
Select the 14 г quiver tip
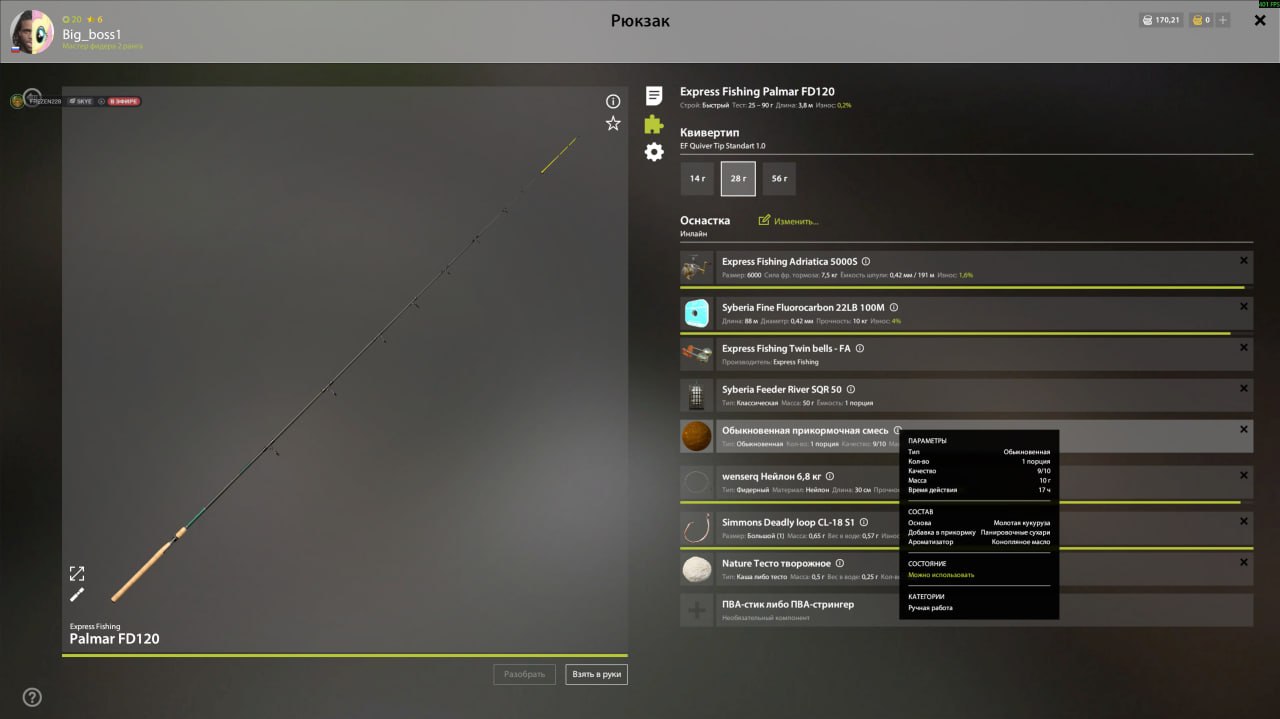coord(698,179)
